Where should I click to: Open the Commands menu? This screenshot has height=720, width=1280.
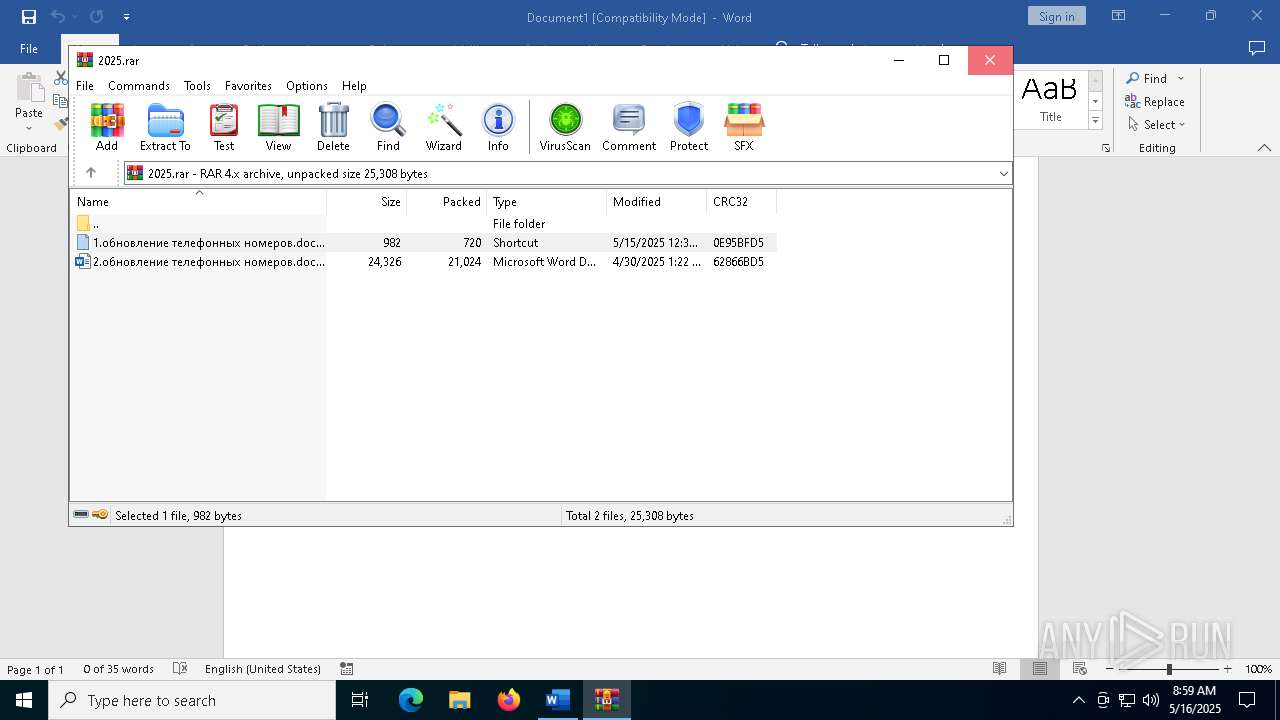click(x=139, y=86)
